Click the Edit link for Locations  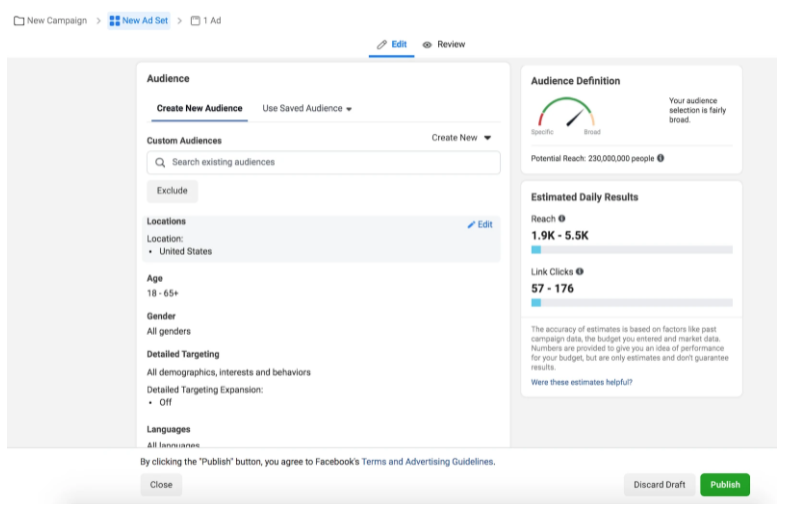tap(480, 225)
